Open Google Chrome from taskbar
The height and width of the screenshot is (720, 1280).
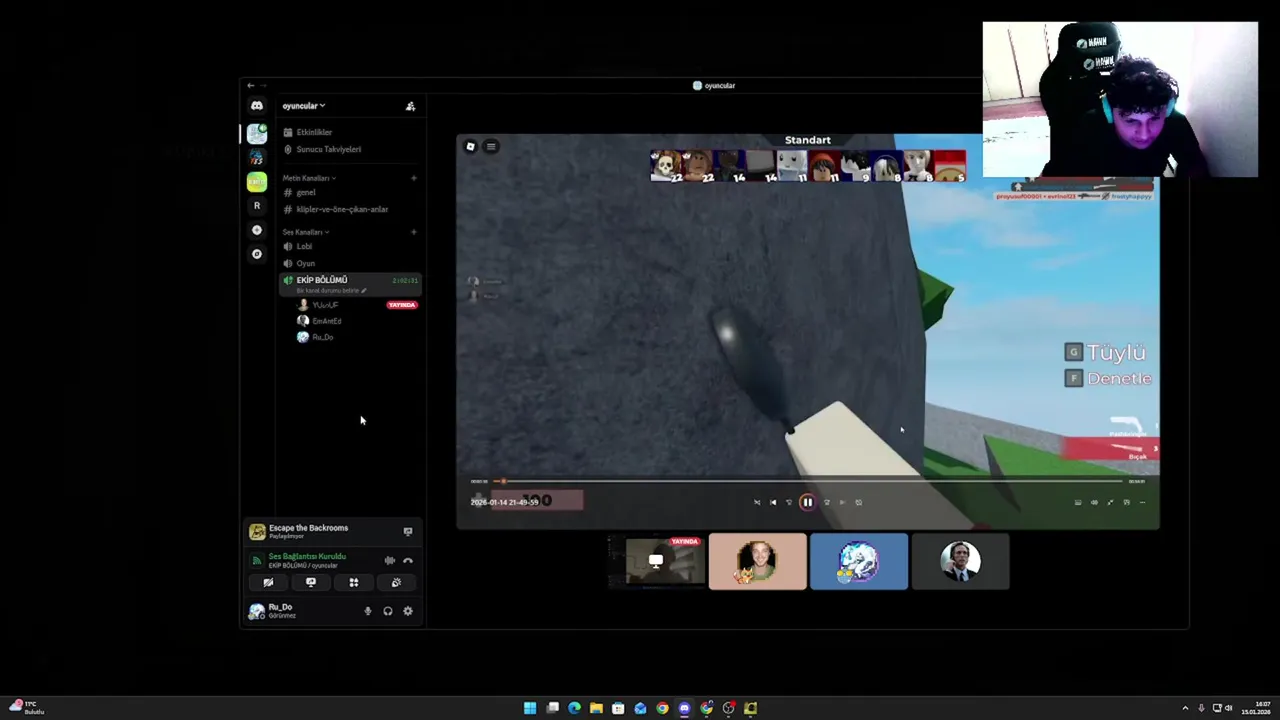point(662,708)
